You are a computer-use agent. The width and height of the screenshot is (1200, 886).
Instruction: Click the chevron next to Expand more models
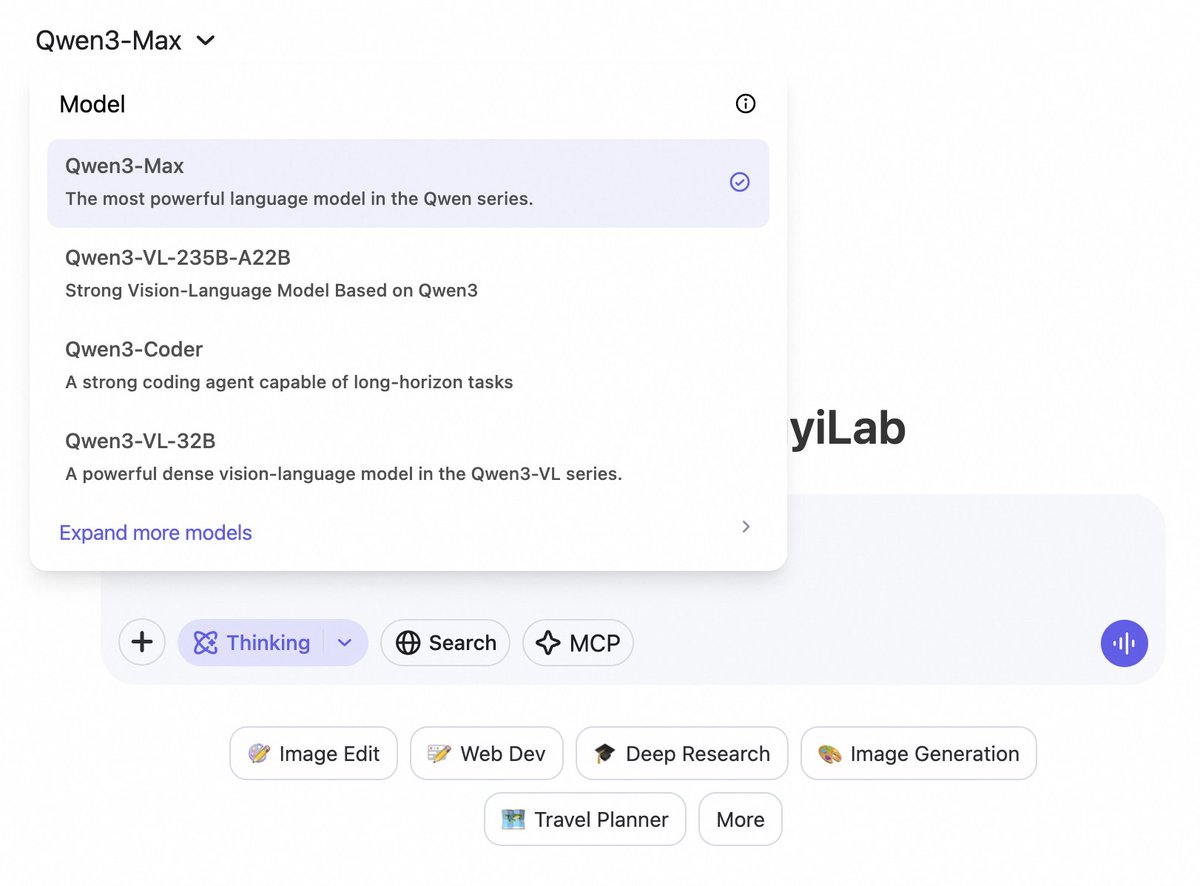click(x=745, y=527)
